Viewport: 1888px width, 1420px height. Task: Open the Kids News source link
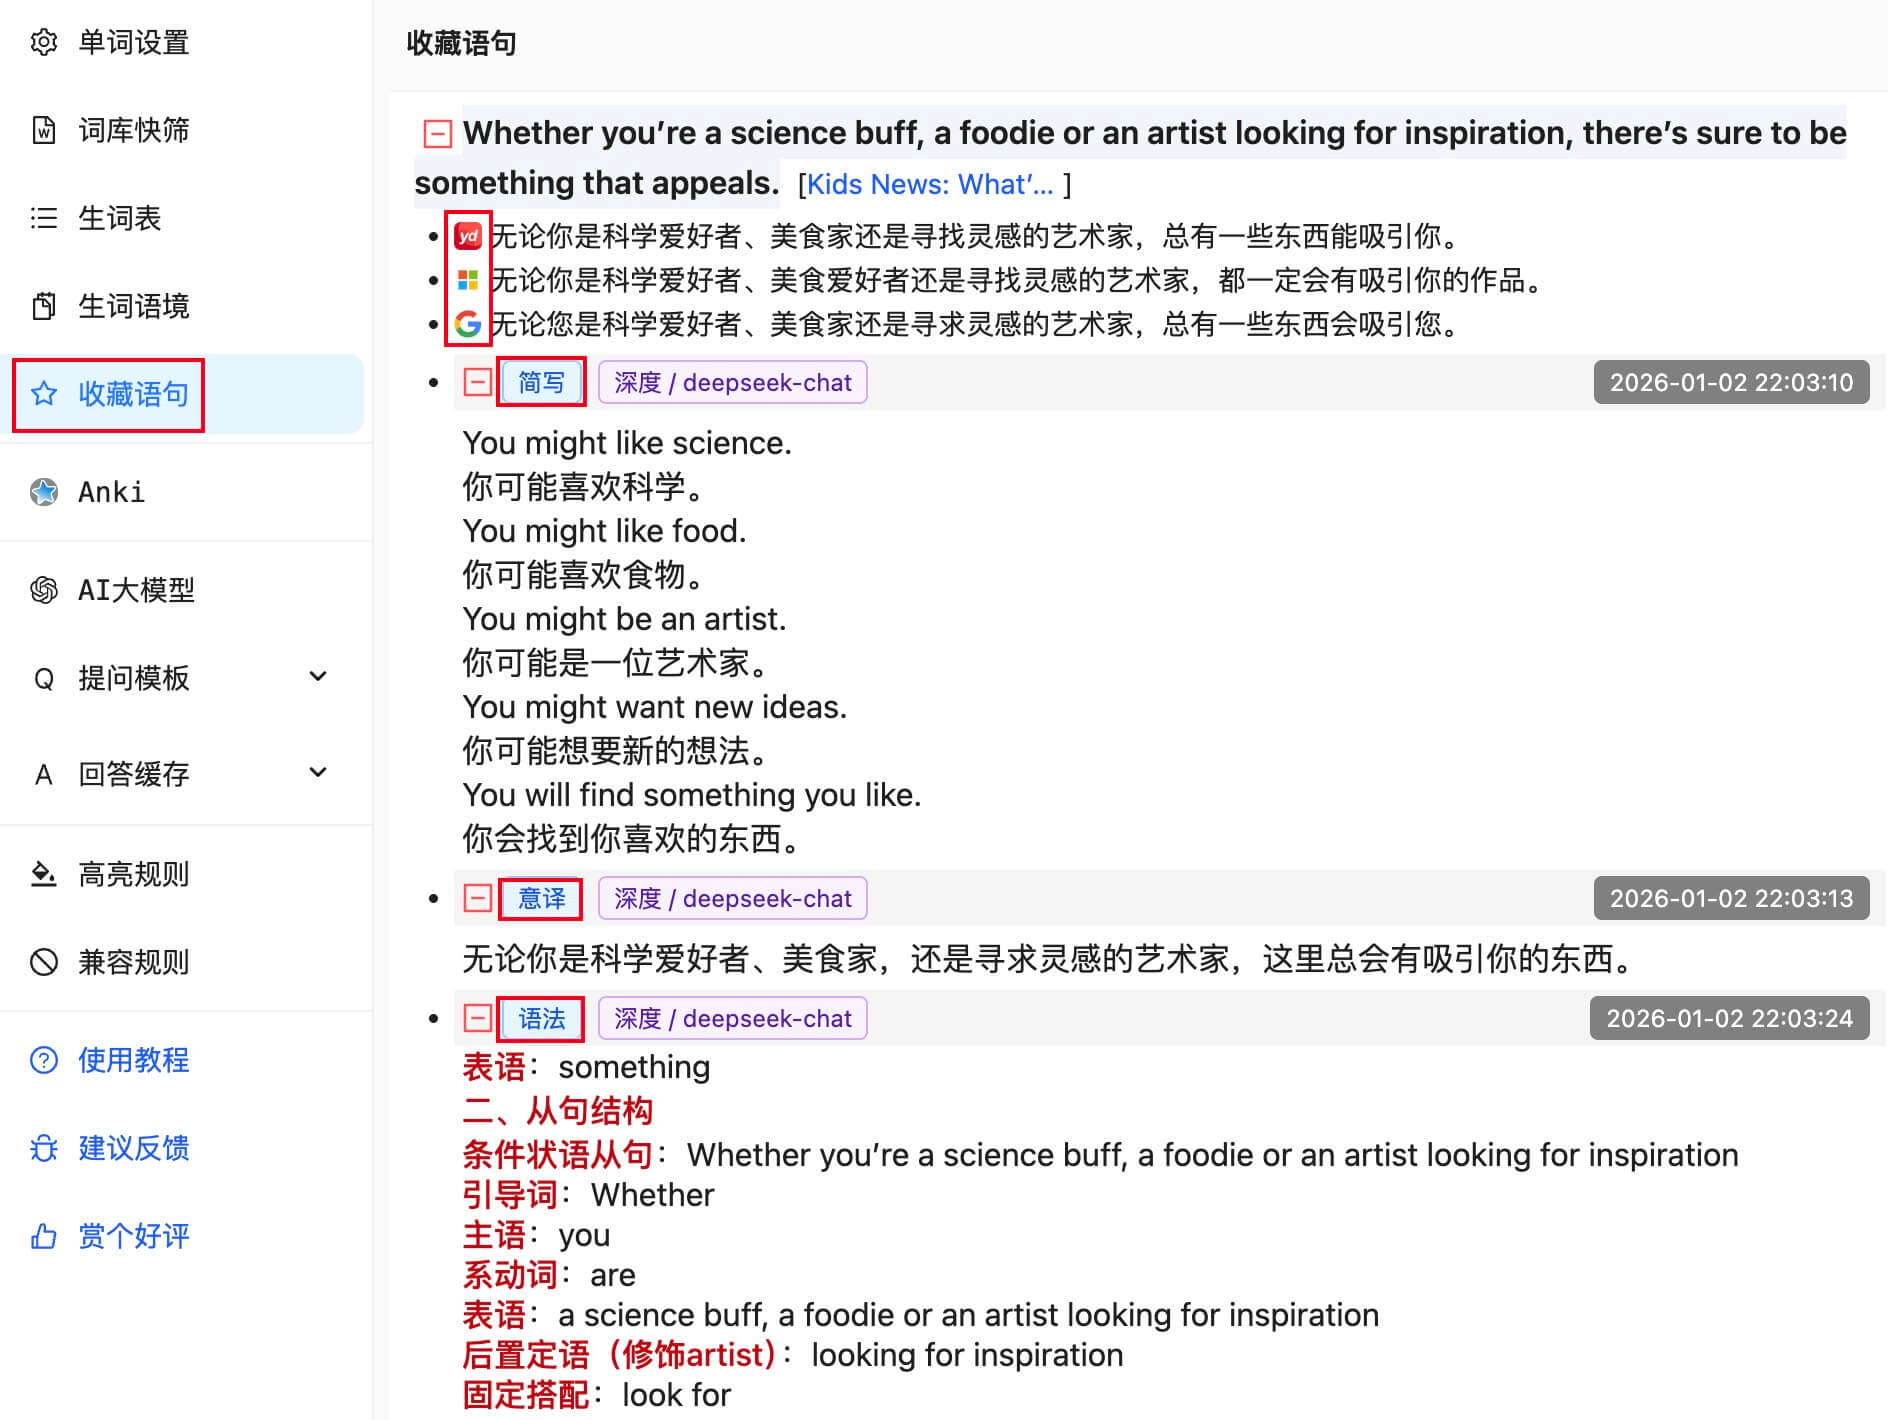[929, 184]
